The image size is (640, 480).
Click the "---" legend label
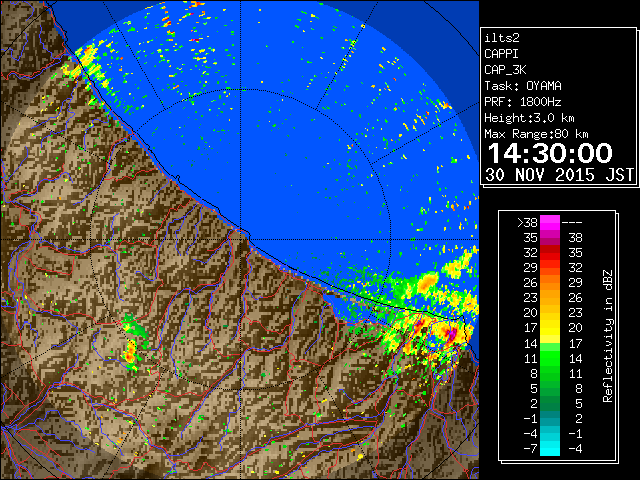coord(572,222)
